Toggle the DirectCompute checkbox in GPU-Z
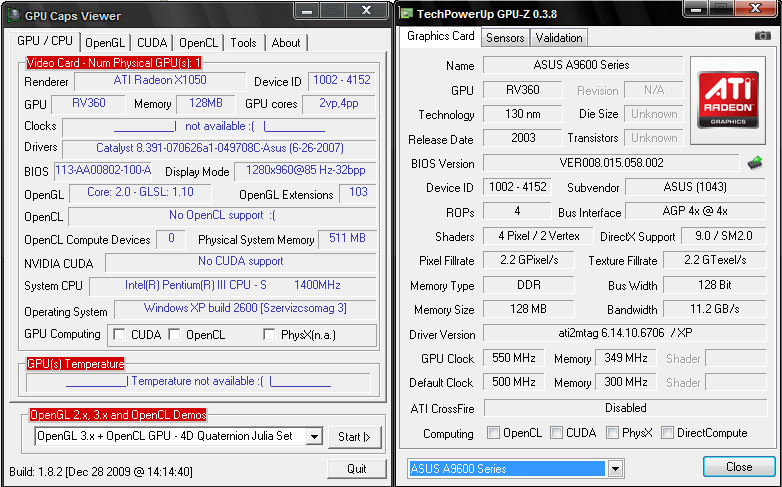The width and height of the screenshot is (782, 487). click(667, 433)
